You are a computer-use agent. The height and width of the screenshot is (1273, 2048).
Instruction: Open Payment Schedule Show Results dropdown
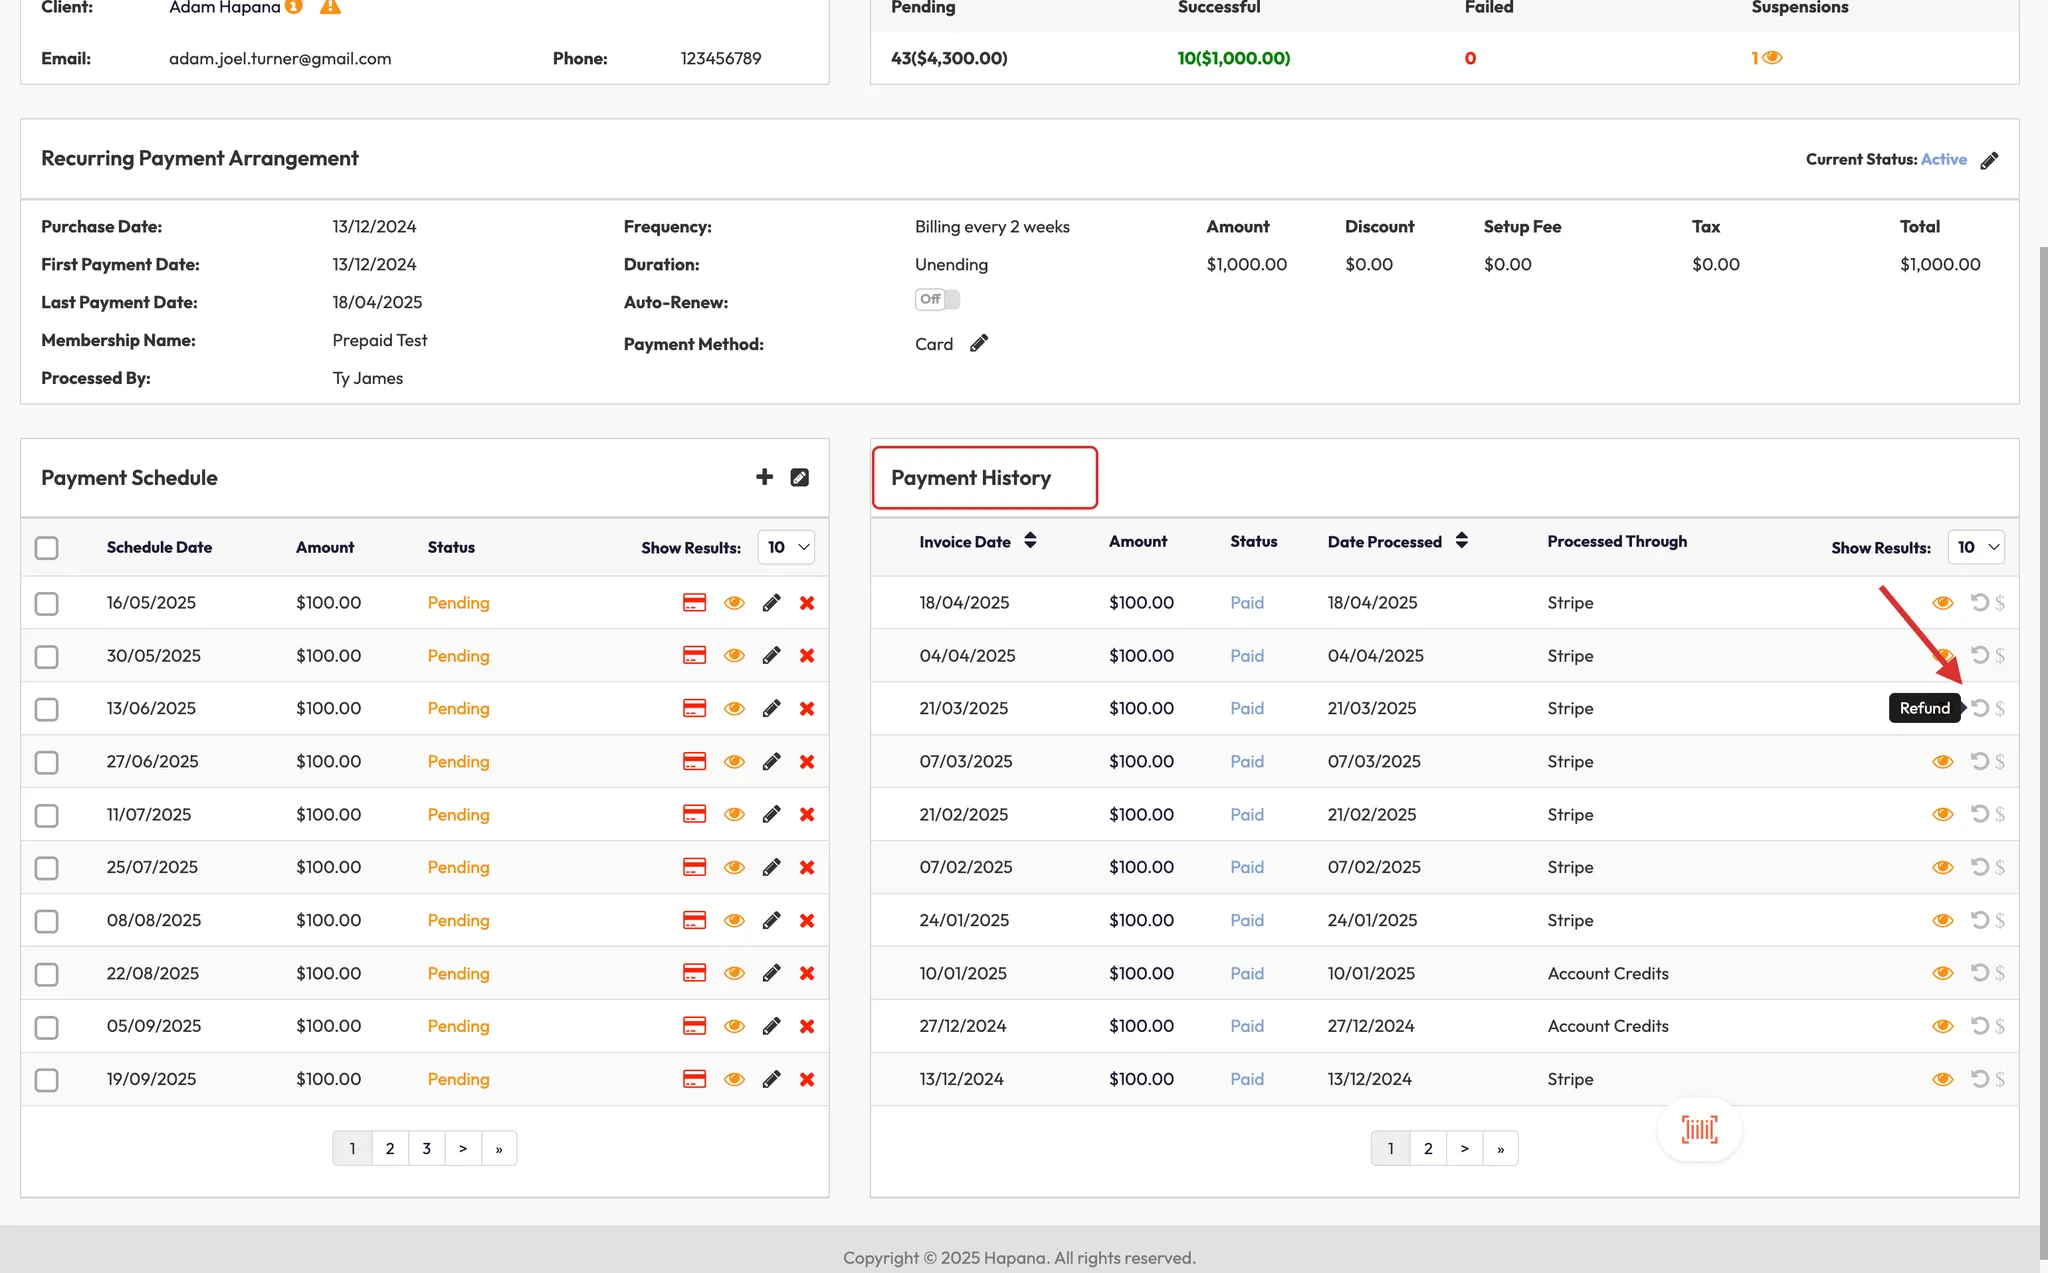(x=786, y=547)
